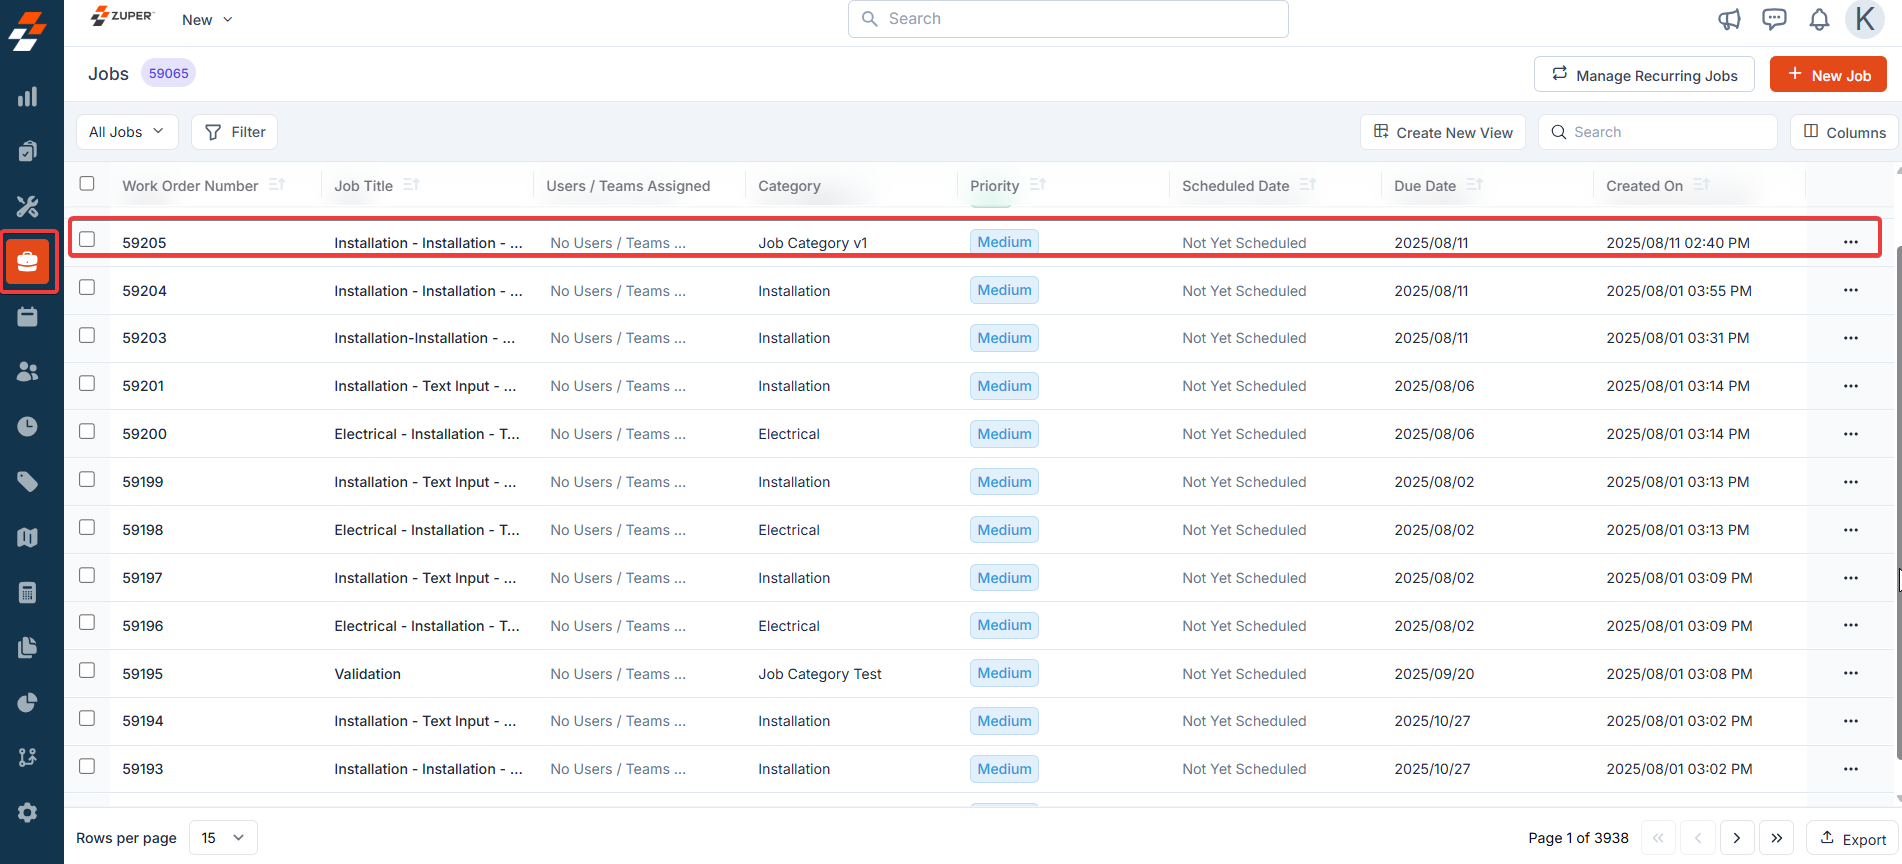1902x864 pixels.
Task: Open Manage Recurring Jobs
Action: coord(1644,75)
